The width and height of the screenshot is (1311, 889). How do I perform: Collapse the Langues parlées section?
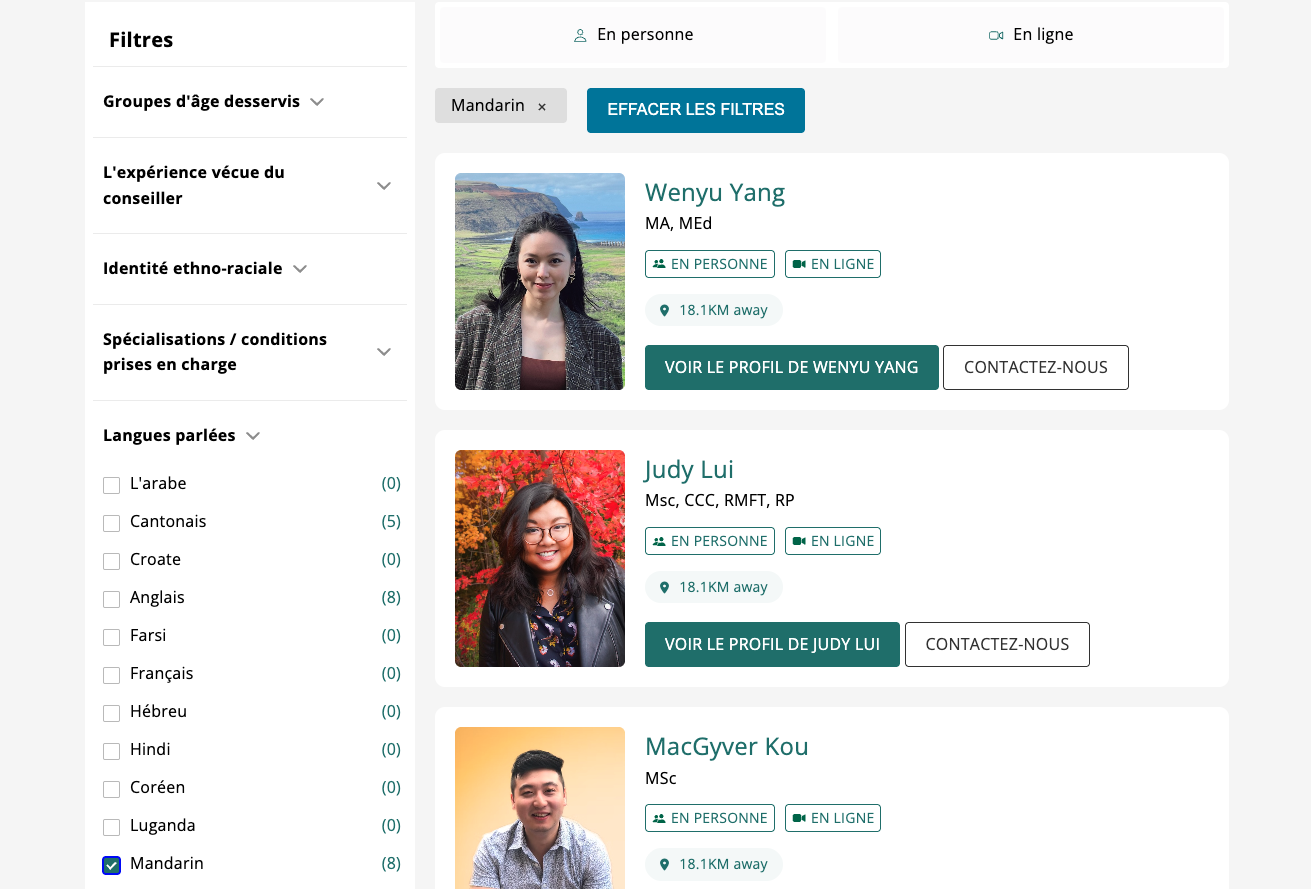click(252, 436)
